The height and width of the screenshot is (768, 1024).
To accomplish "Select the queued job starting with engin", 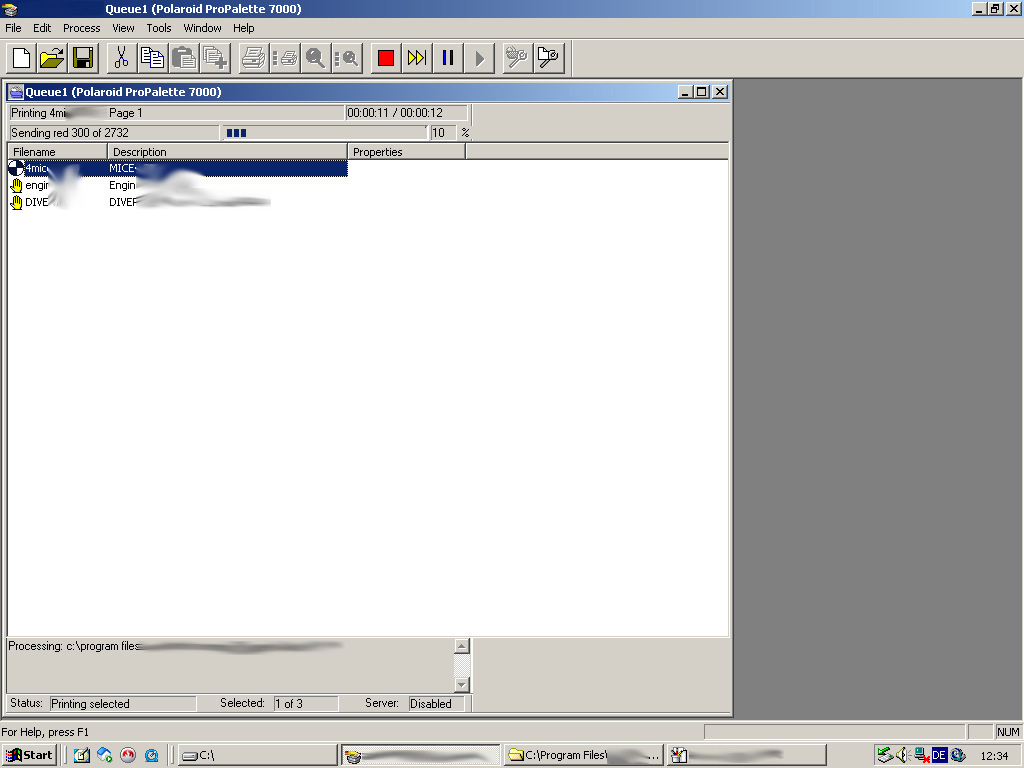I will pos(178,185).
